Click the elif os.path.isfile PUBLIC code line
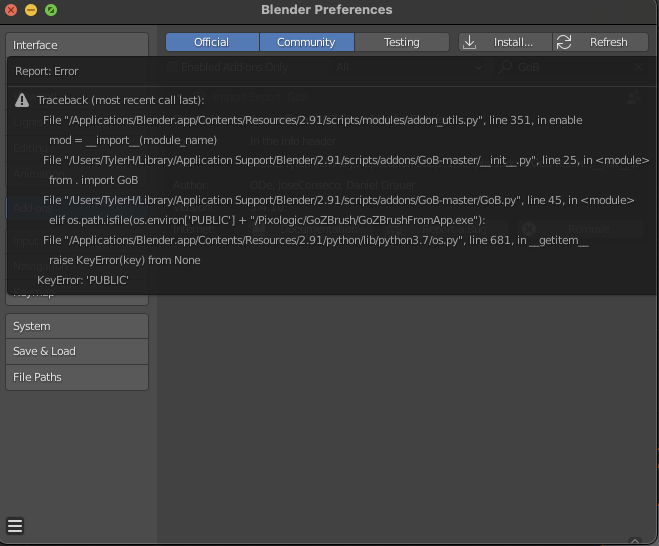659x546 pixels. tap(267, 220)
